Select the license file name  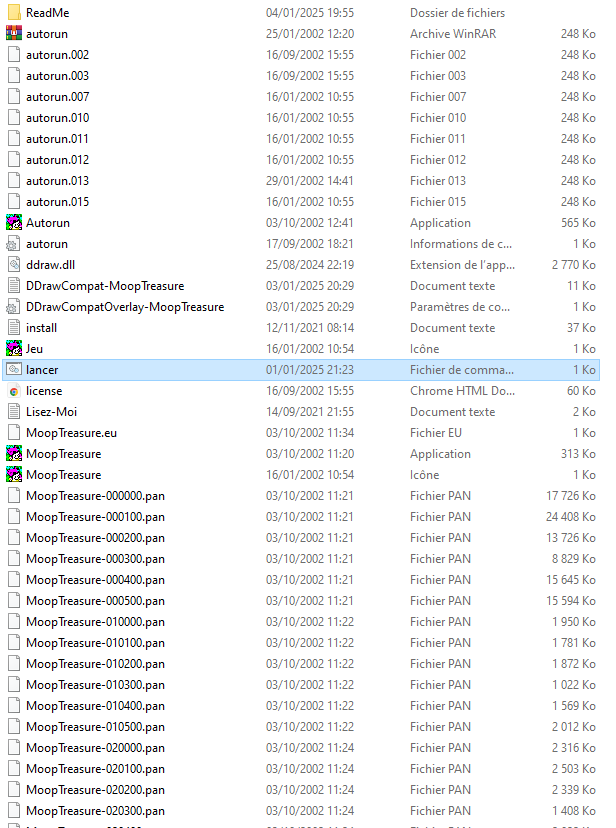click(x=44, y=391)
